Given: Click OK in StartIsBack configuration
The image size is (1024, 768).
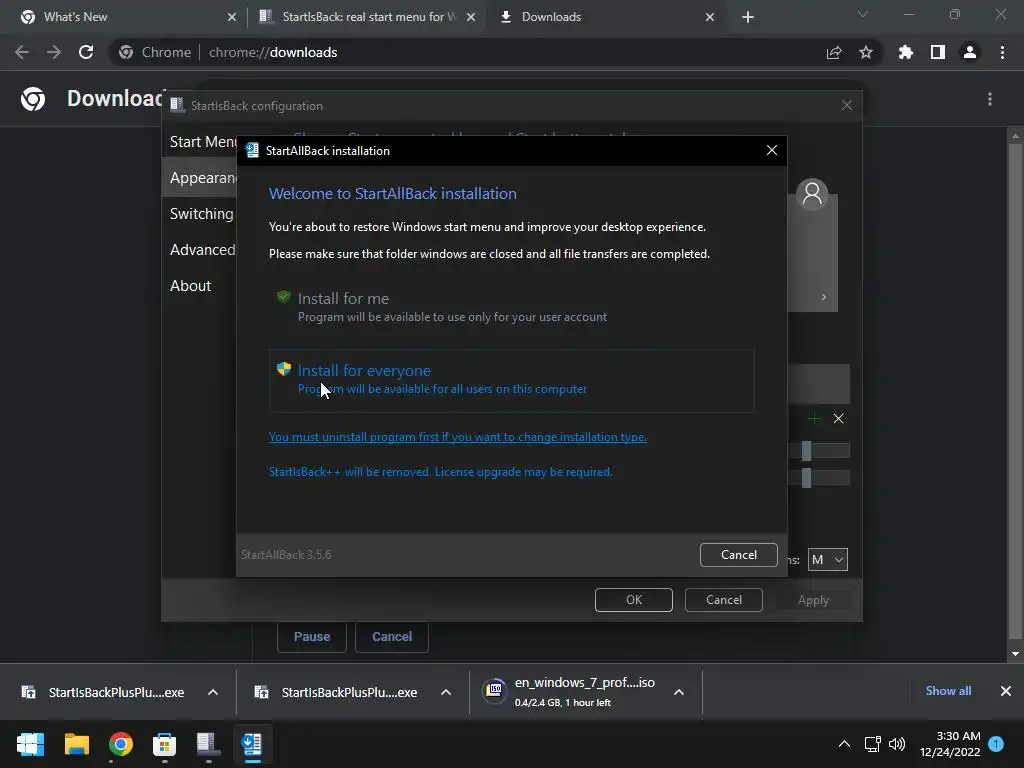Looking at the screenshot, I should 633,600.
